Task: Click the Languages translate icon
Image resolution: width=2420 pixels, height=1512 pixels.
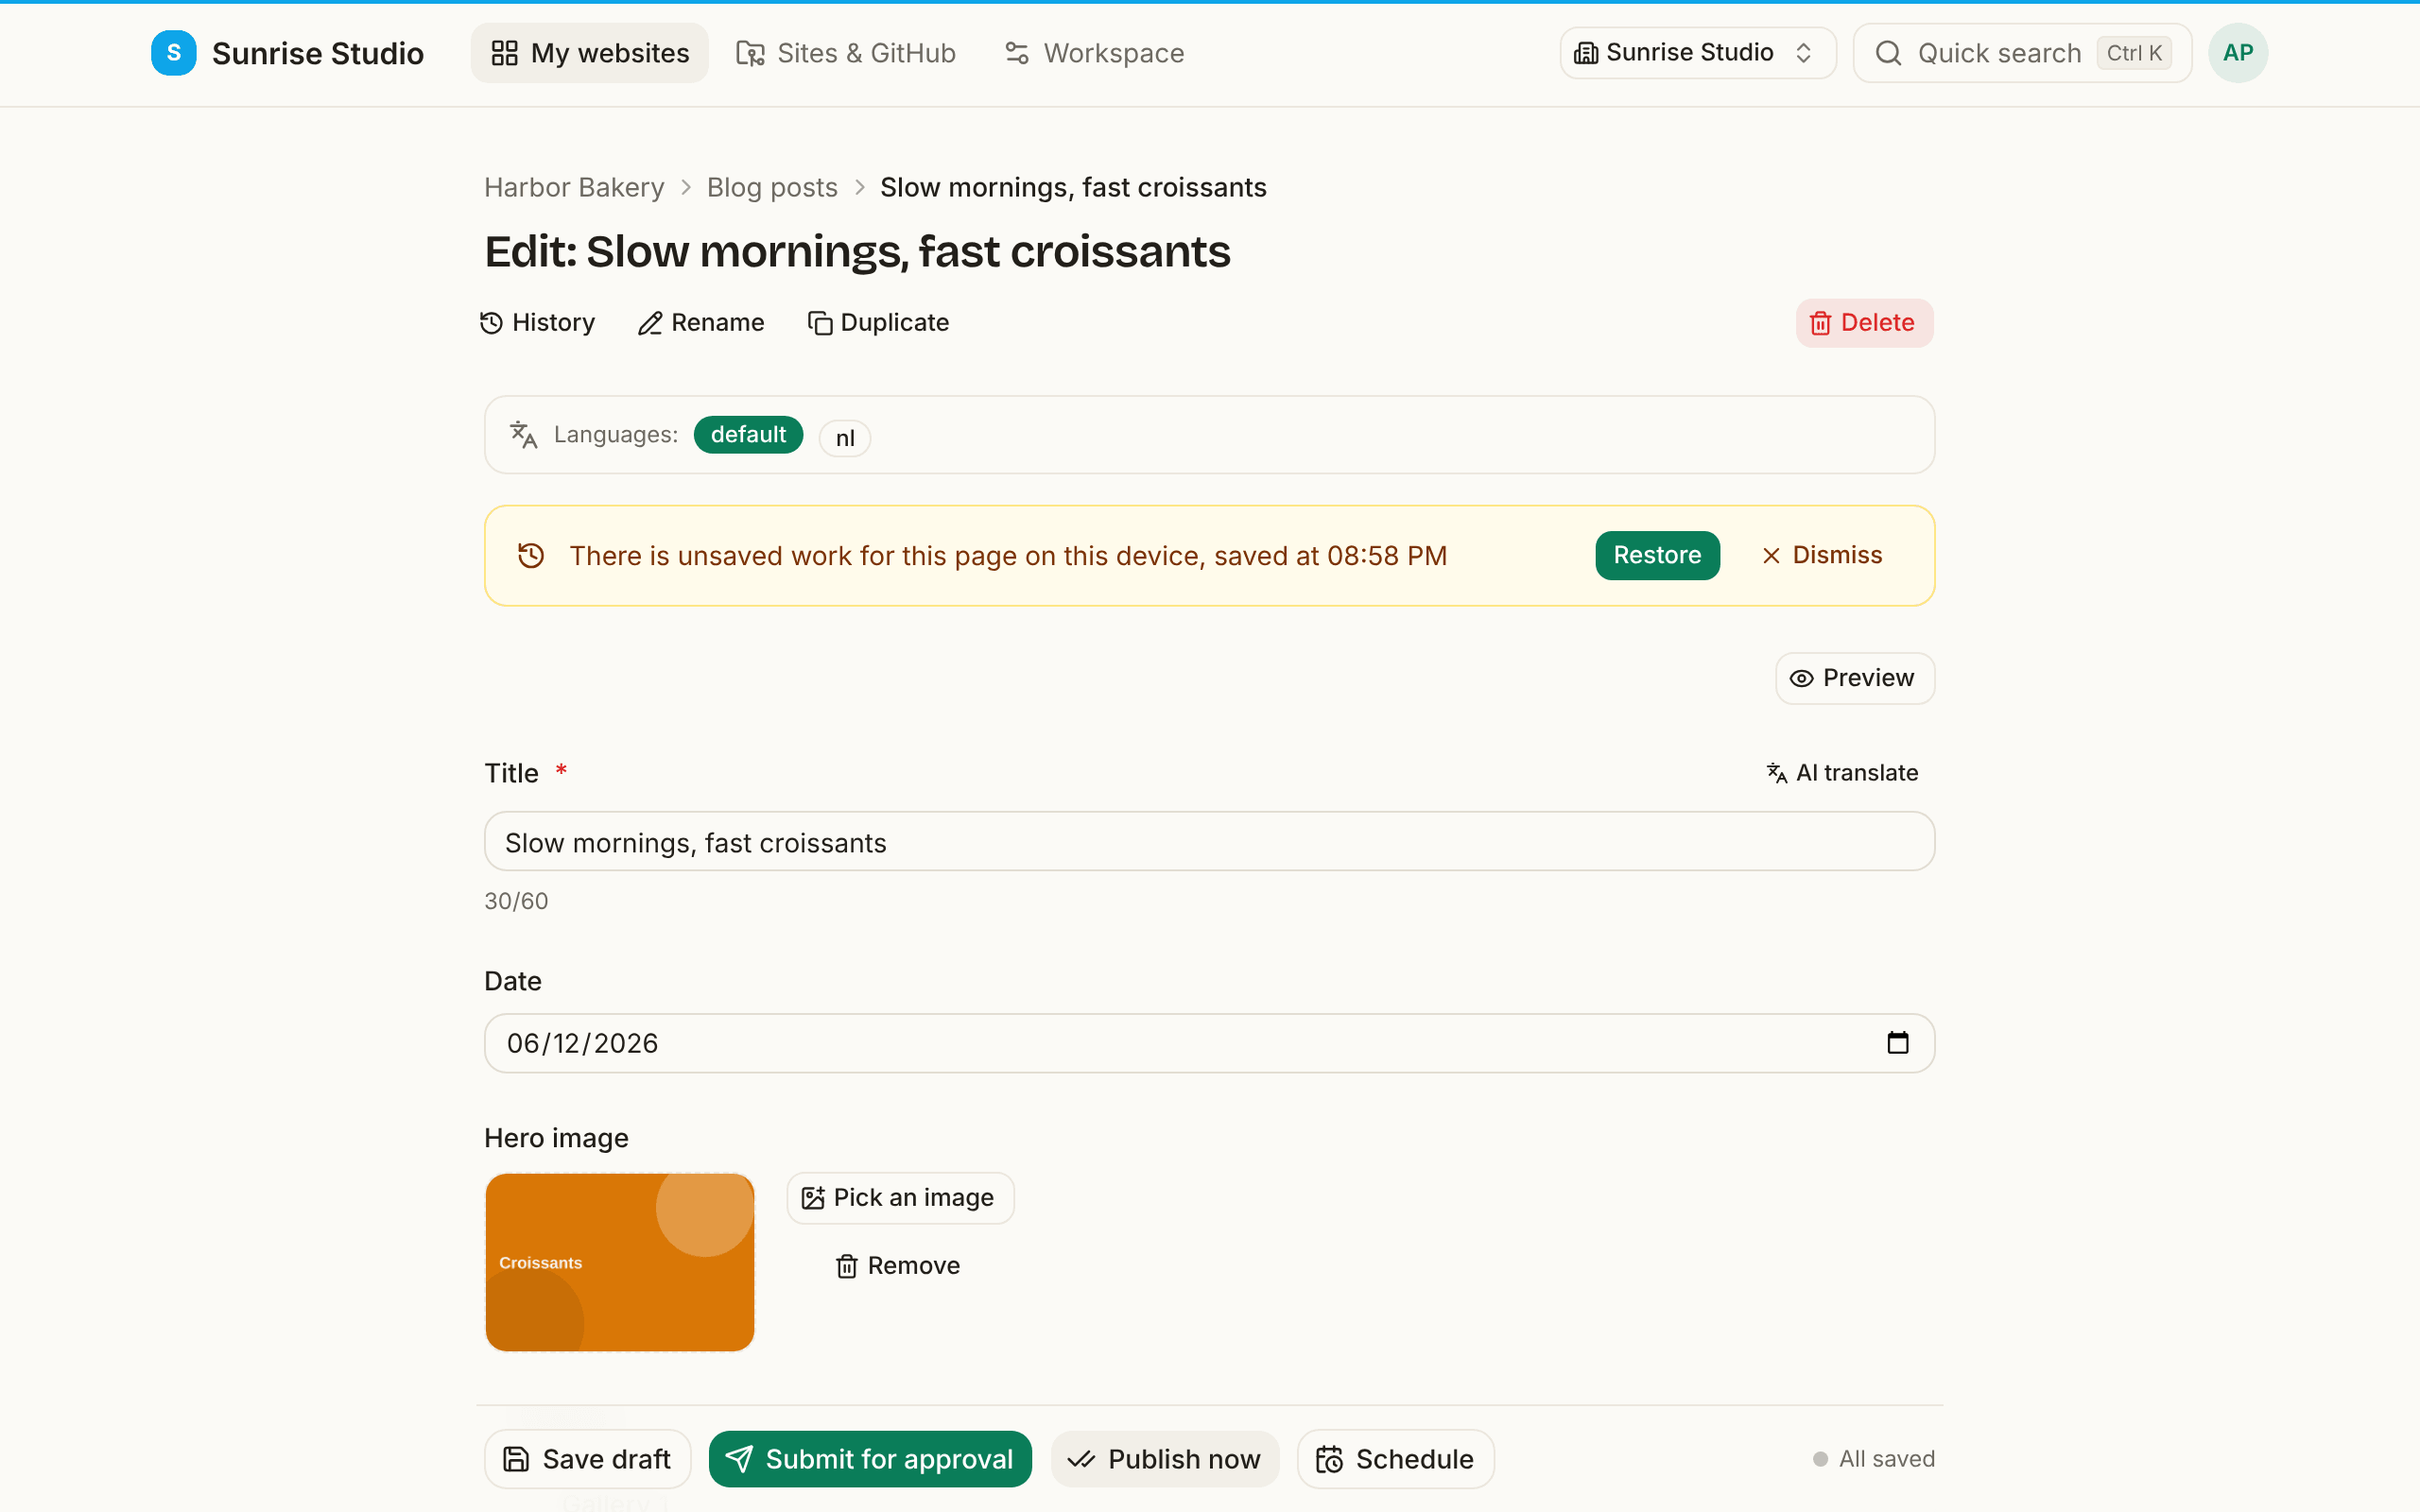Action: [524, 435]
